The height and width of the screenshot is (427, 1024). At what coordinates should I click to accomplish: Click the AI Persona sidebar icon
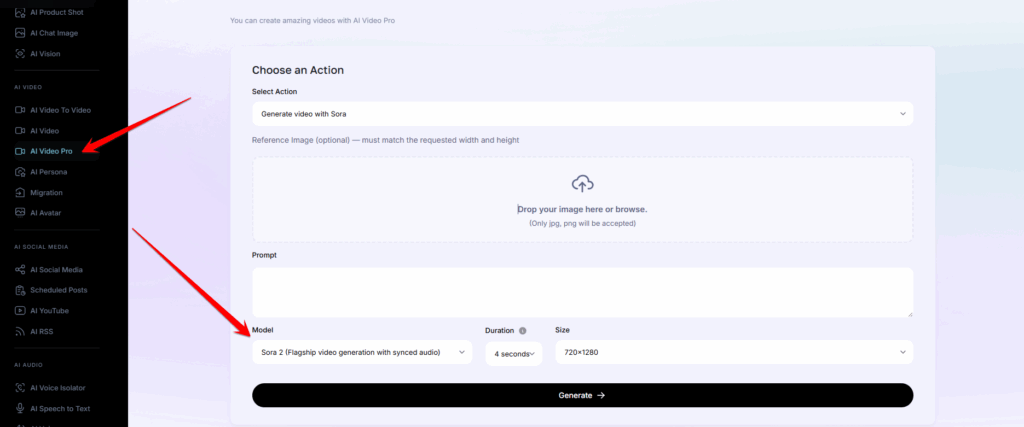click(x=20, y=172)
